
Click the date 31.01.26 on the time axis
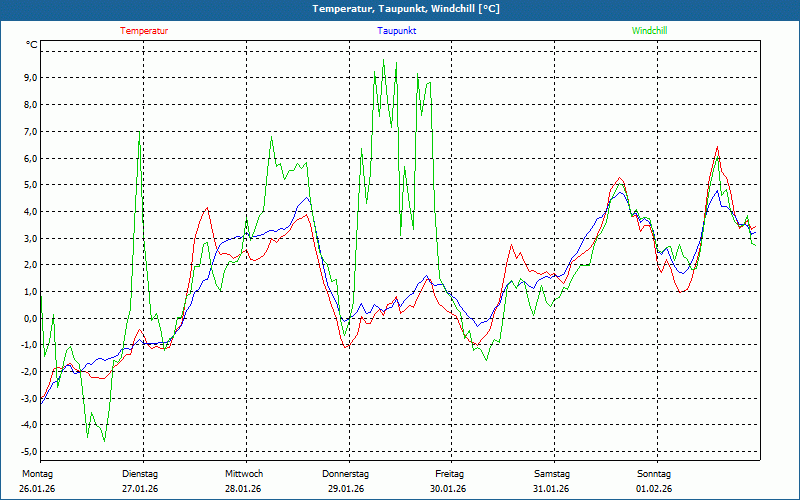[552, 489]
